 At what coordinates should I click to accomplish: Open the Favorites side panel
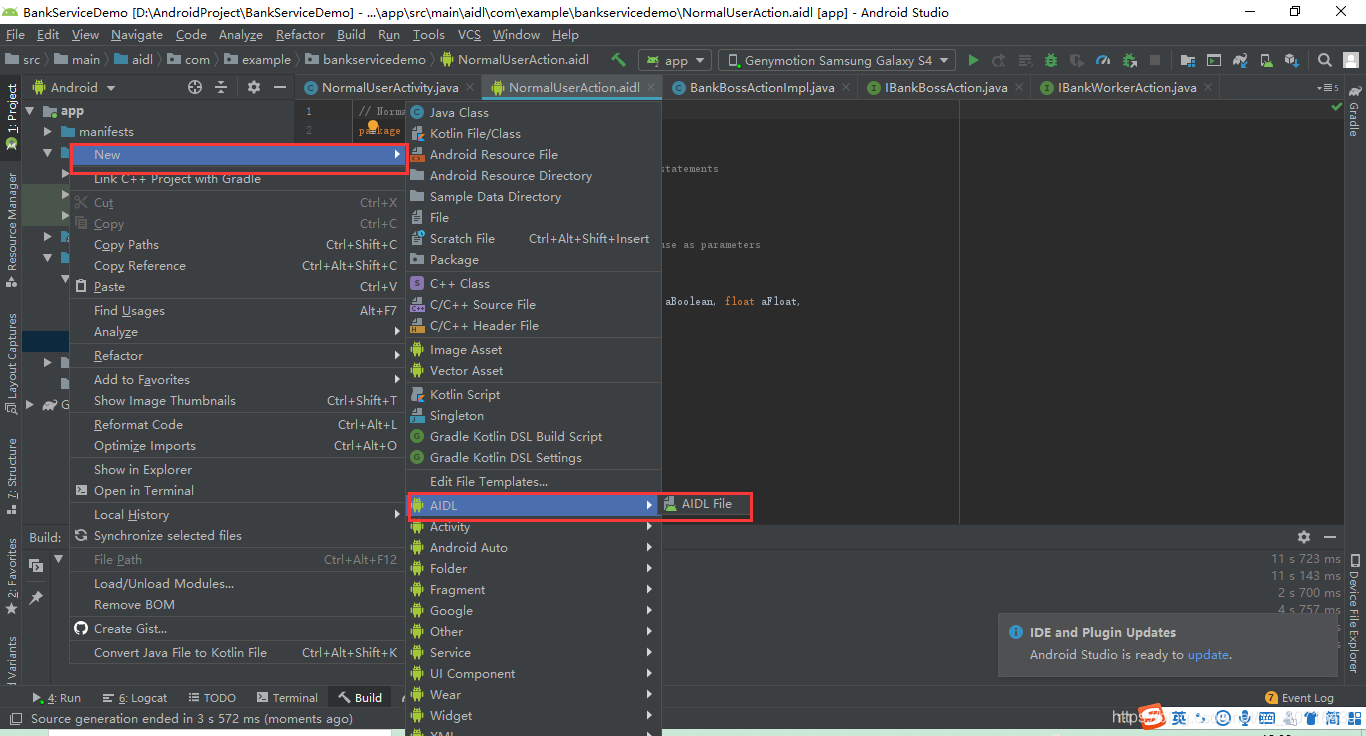point(12,576)
